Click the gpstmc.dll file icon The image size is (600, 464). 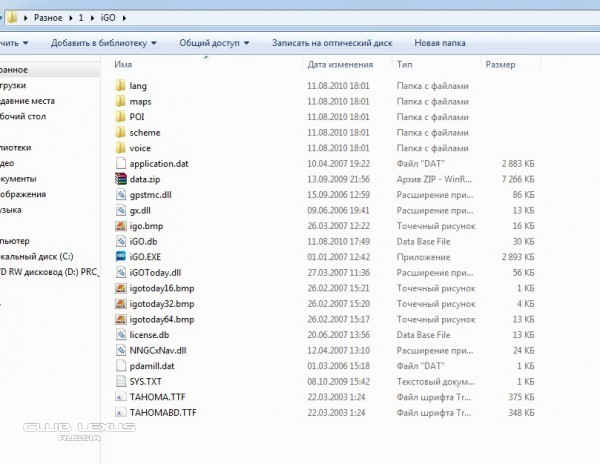click(x=121, y=195)
